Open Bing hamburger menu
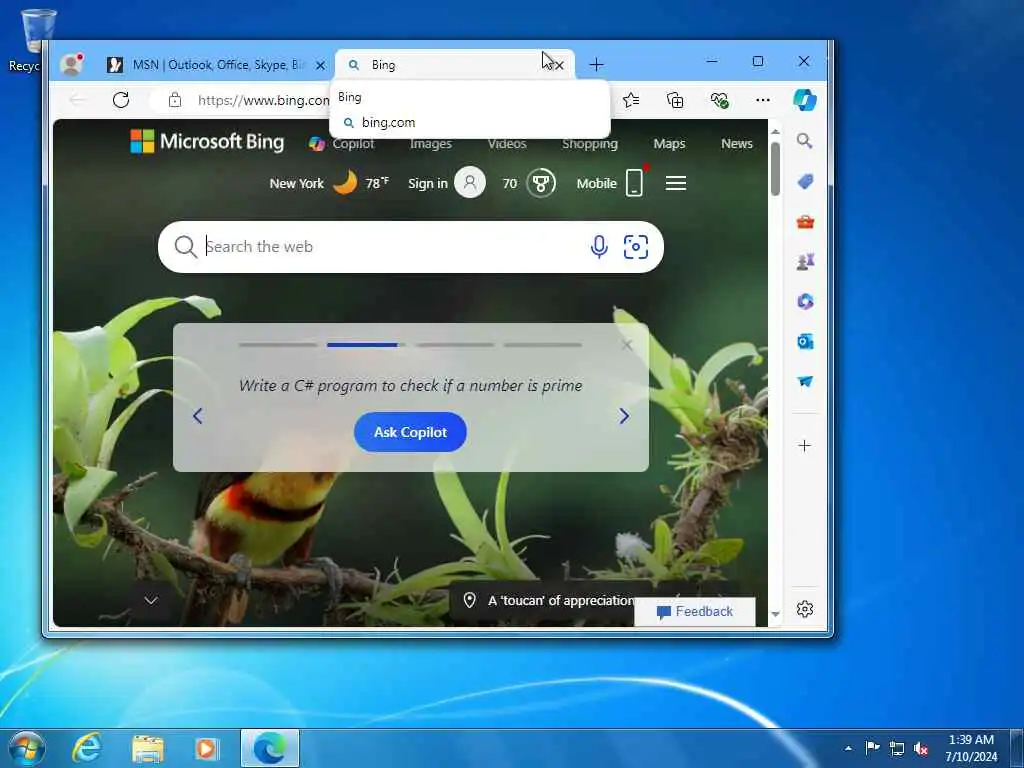Image resolution: width=1024 pixels, height=768 pixels. click(x=675, y=184)
